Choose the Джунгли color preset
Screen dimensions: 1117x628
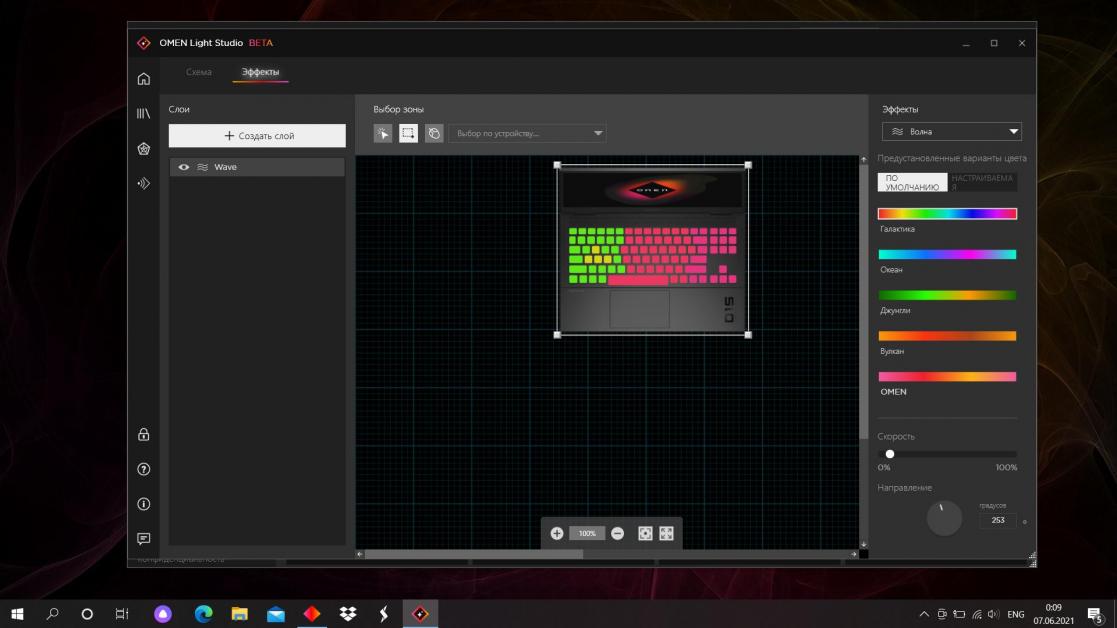947,295
